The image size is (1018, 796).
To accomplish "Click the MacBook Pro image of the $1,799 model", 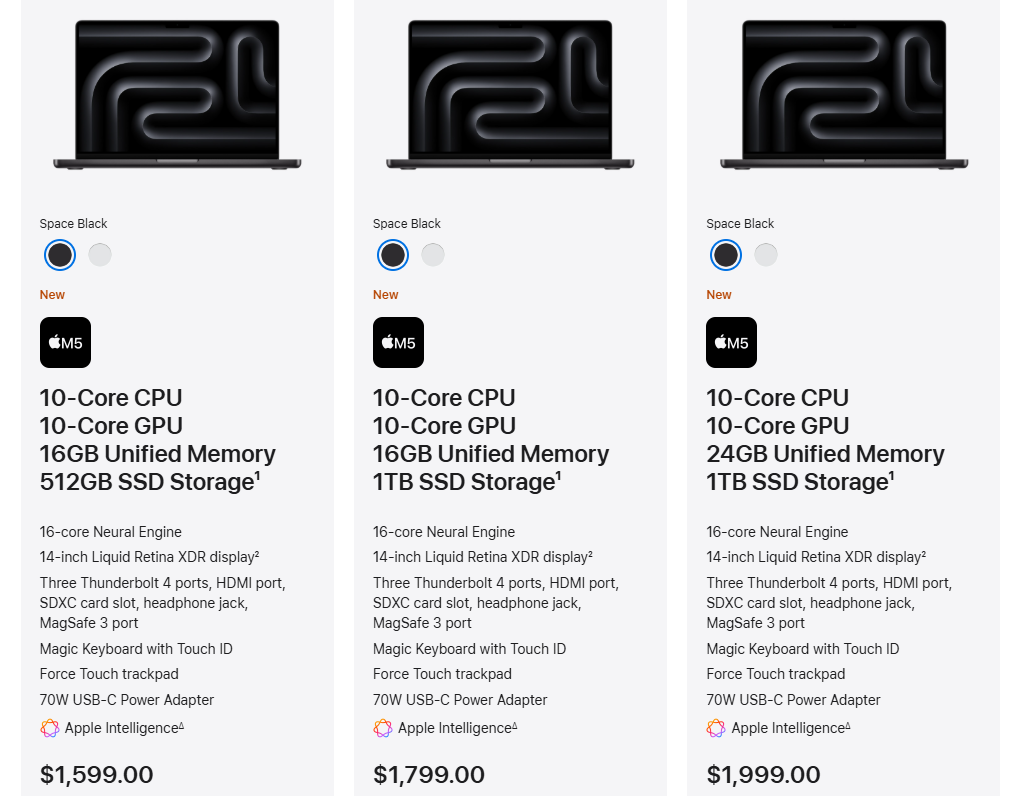I will [x=510, y=95].
